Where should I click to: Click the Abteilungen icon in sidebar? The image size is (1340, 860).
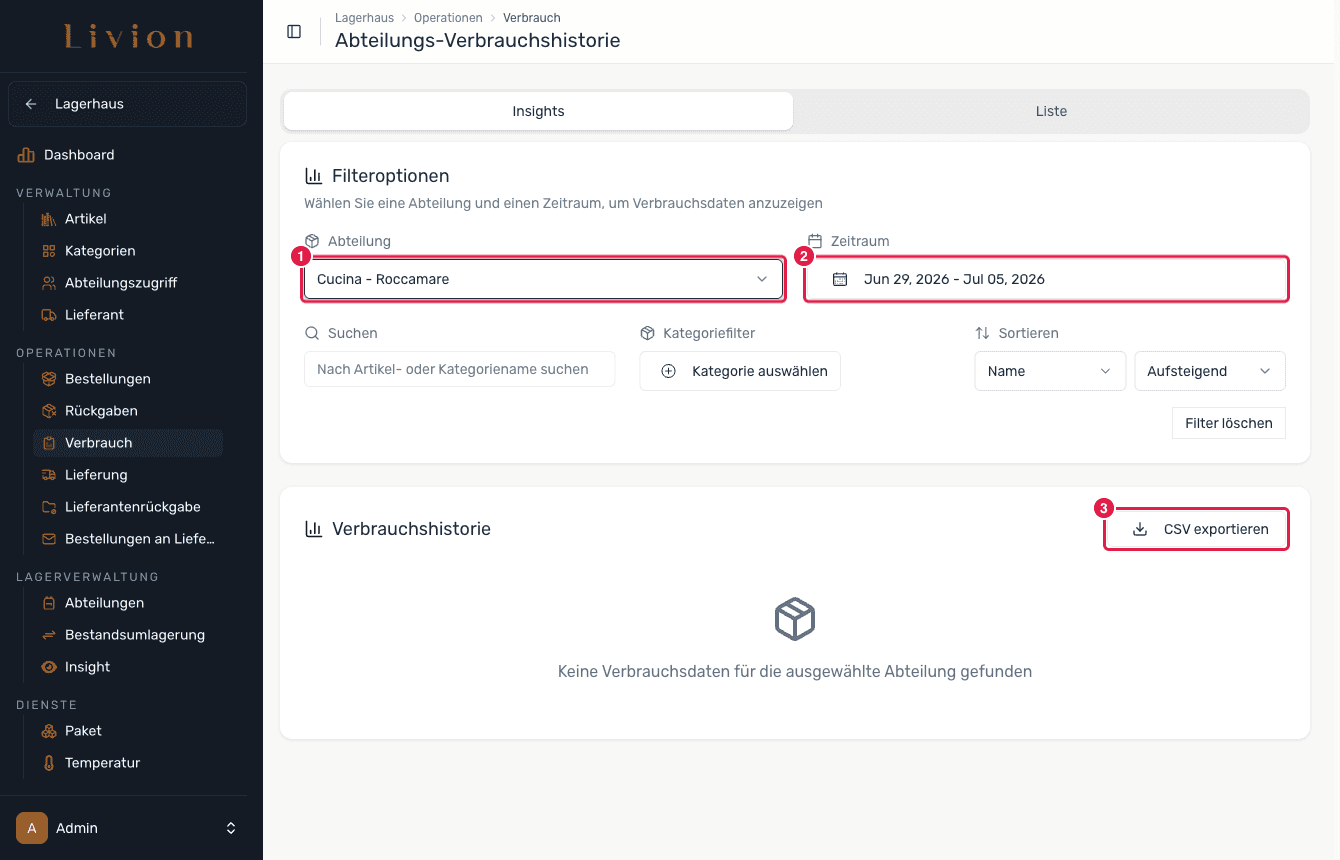click(x=48, y=603)
